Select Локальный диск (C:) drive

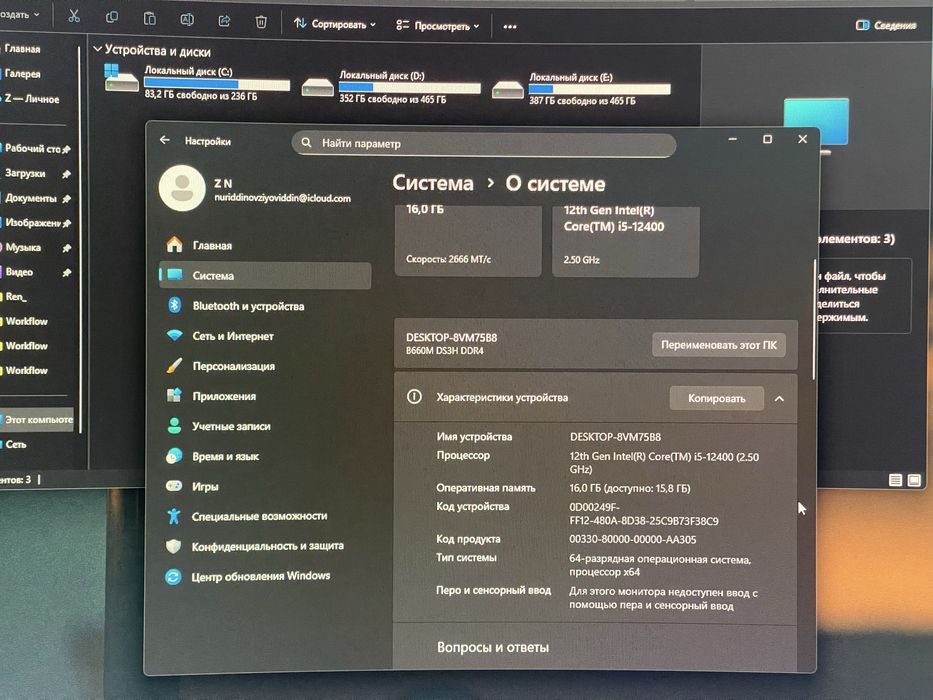point(198,82)
